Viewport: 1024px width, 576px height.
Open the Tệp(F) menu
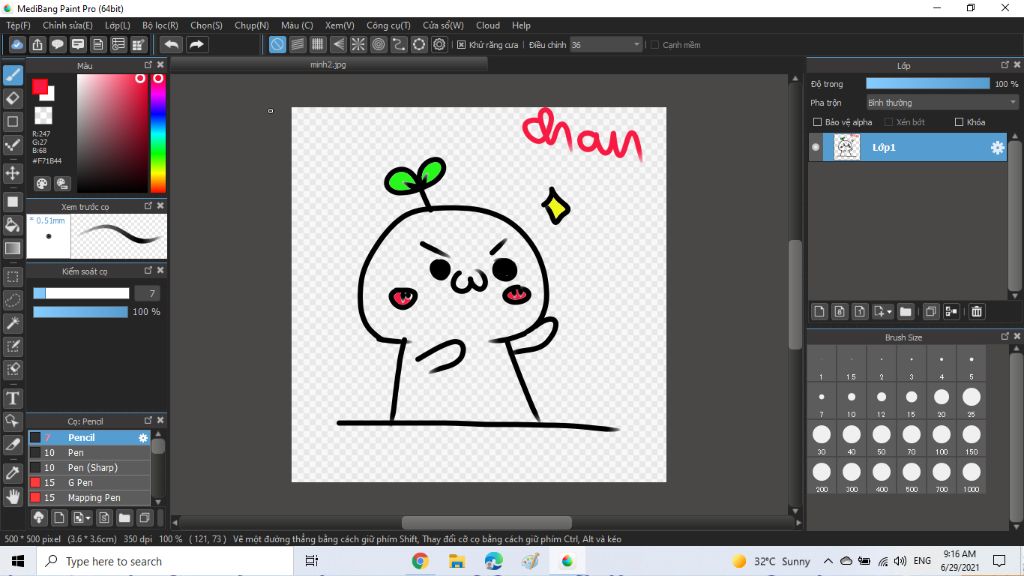[18, 25]
